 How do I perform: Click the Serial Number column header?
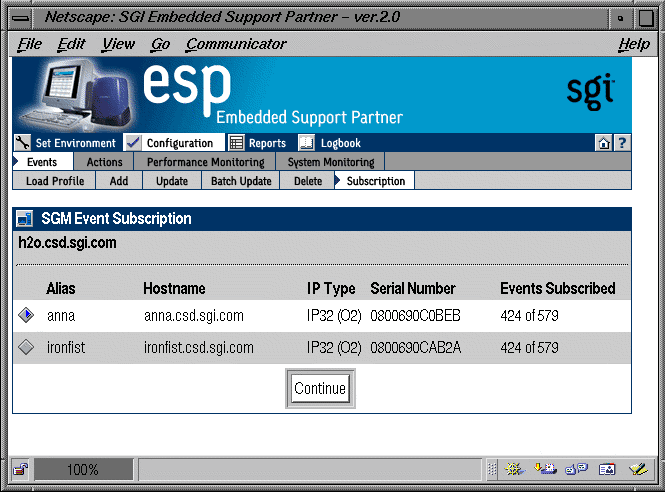point(413,289)
